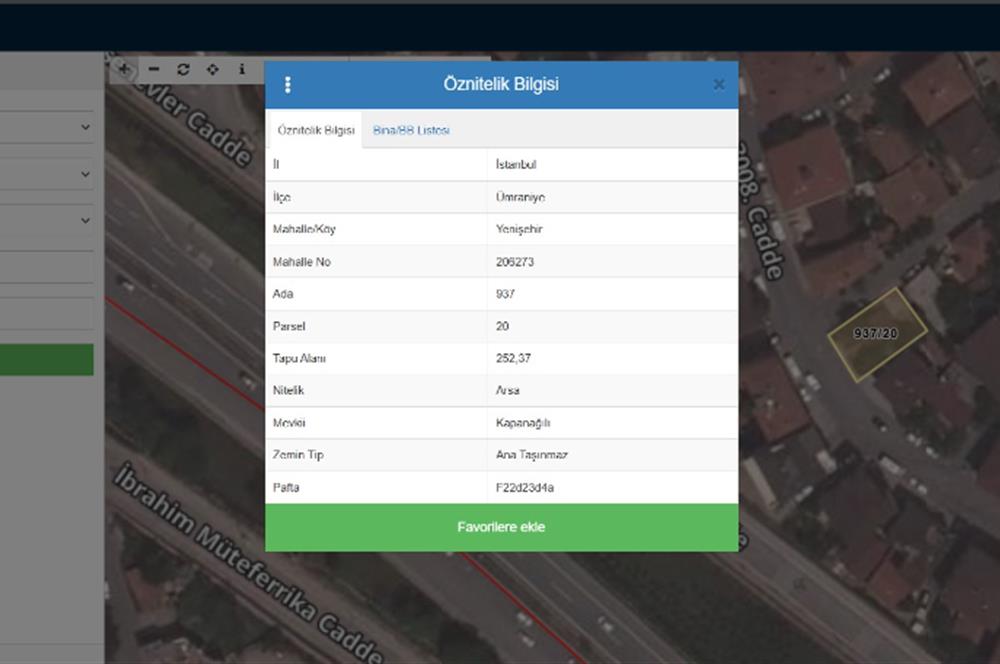Switch to the Bina/BB Listesi tab
Viewport: 1000px width, 664px height.
(411, 131)
